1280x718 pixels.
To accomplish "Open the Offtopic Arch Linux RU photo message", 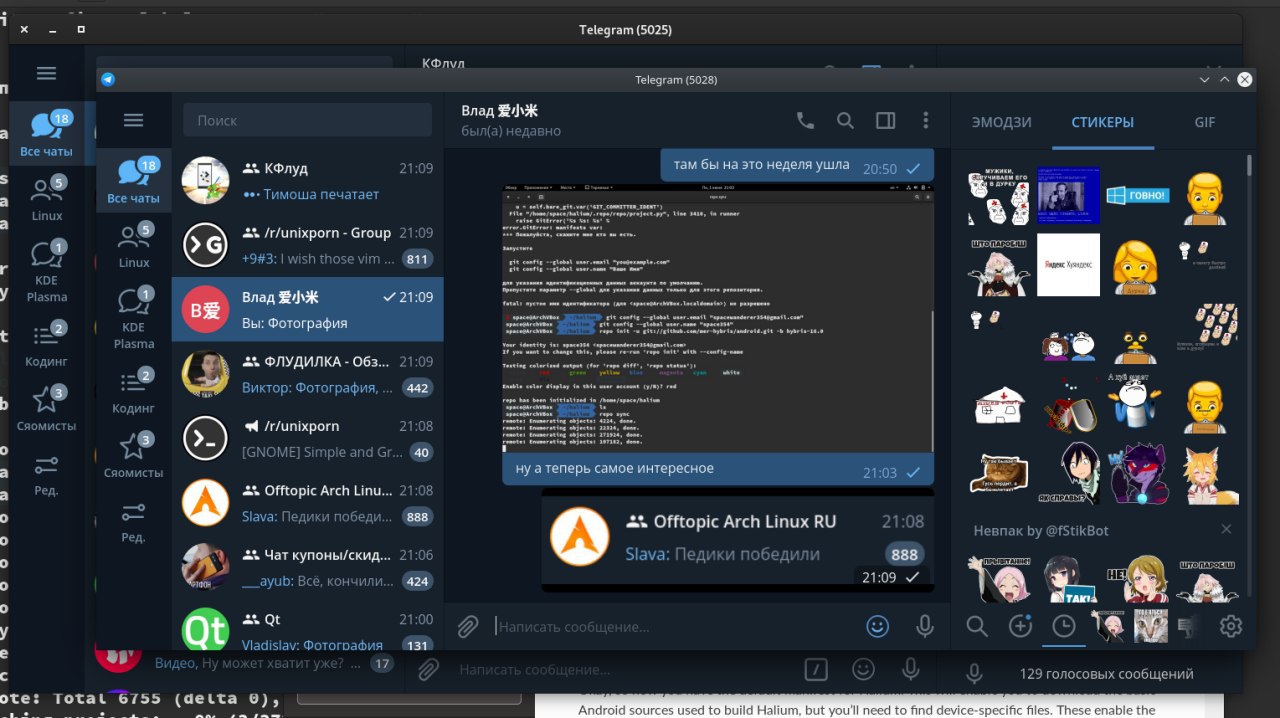I will click(x=738, y=538).
